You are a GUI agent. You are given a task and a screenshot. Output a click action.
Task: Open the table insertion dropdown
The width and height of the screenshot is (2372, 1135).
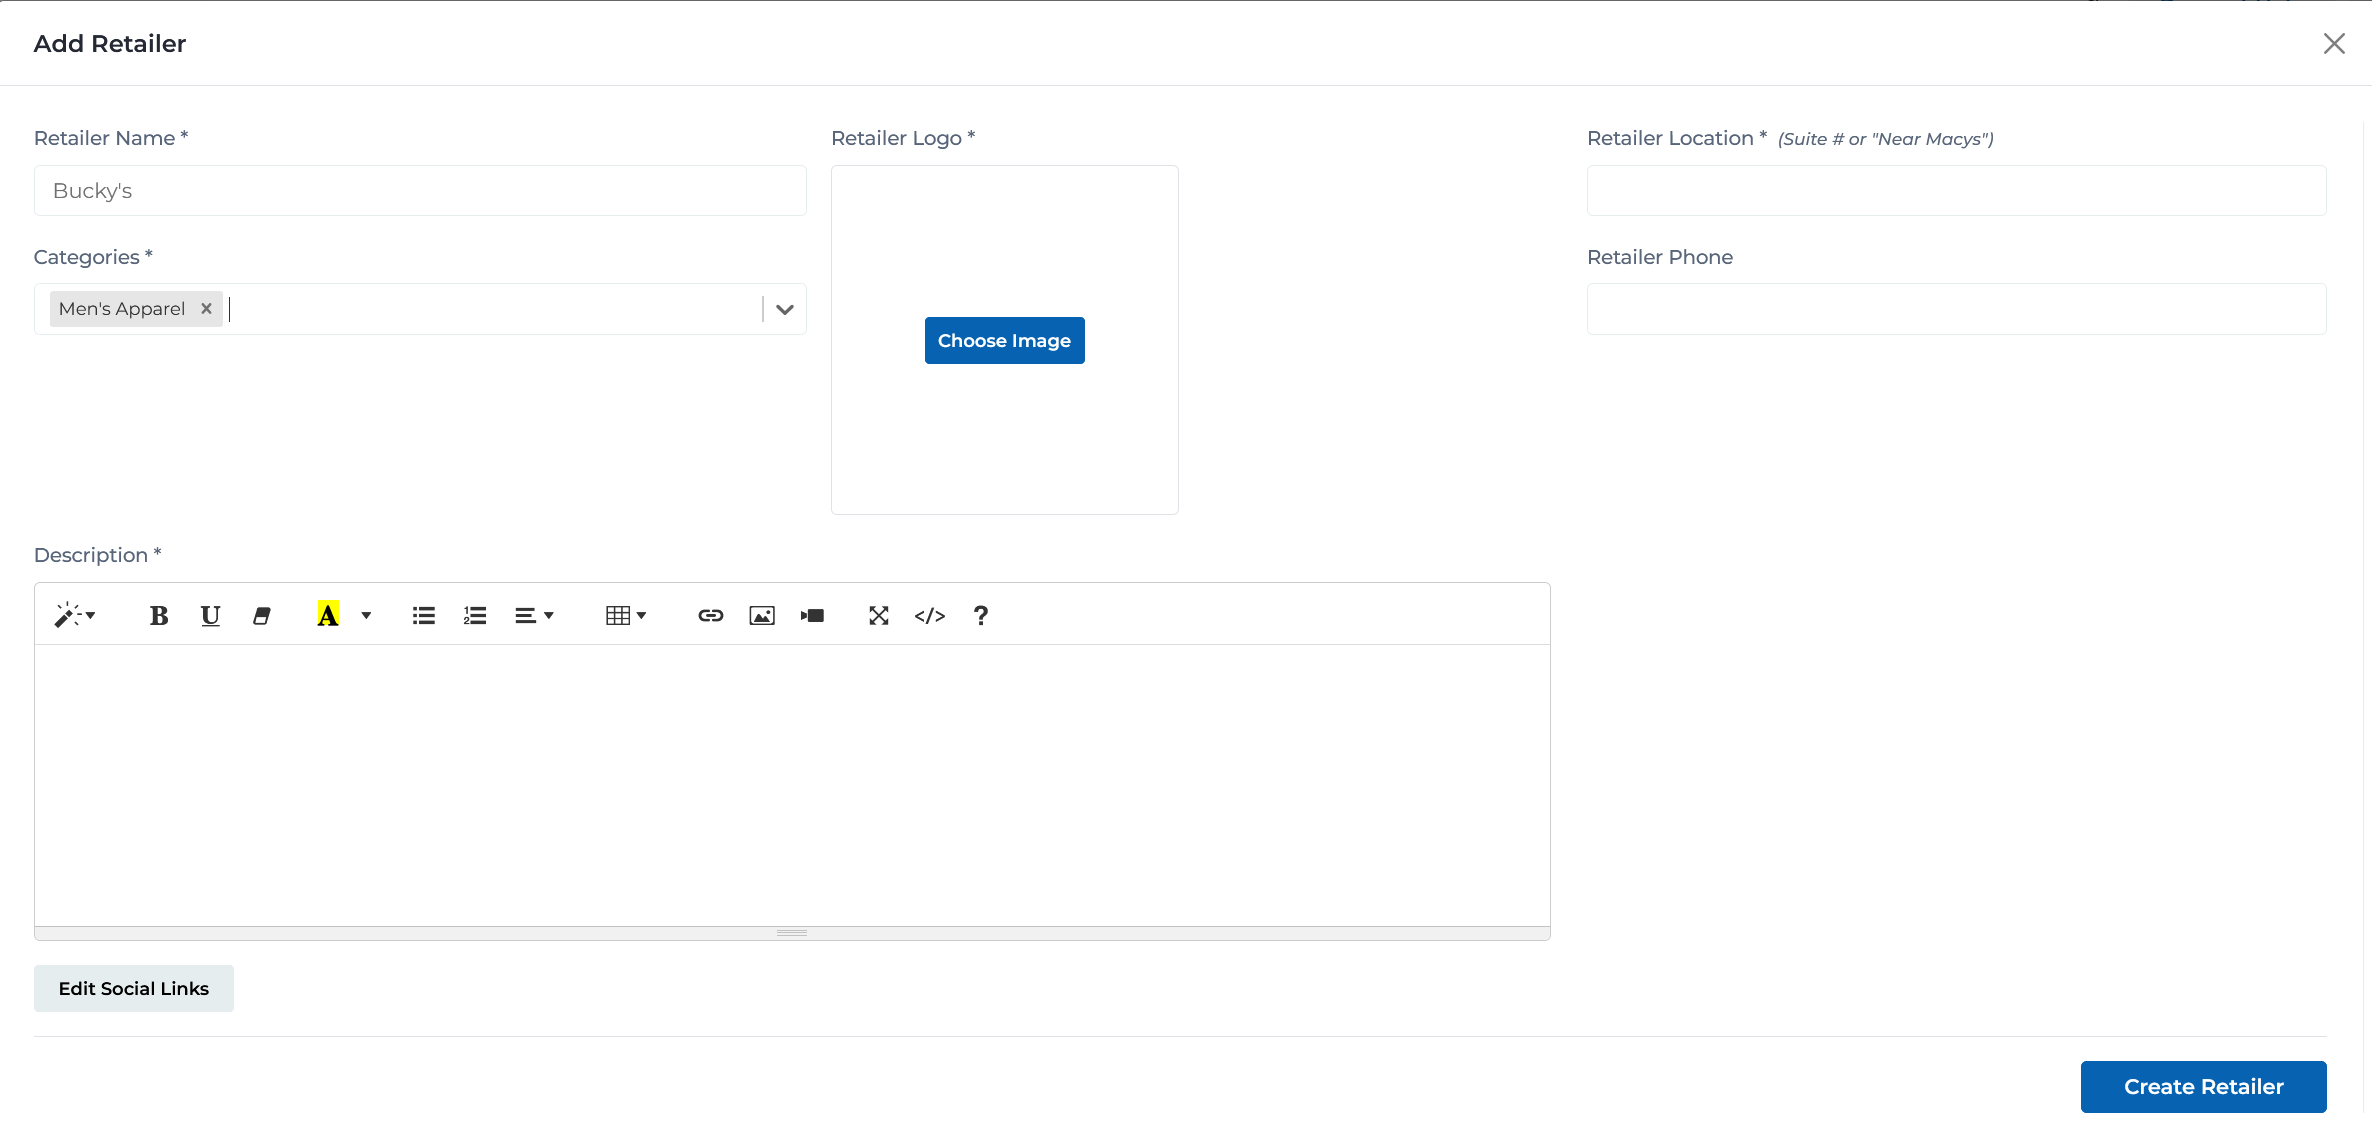(627, 615)
